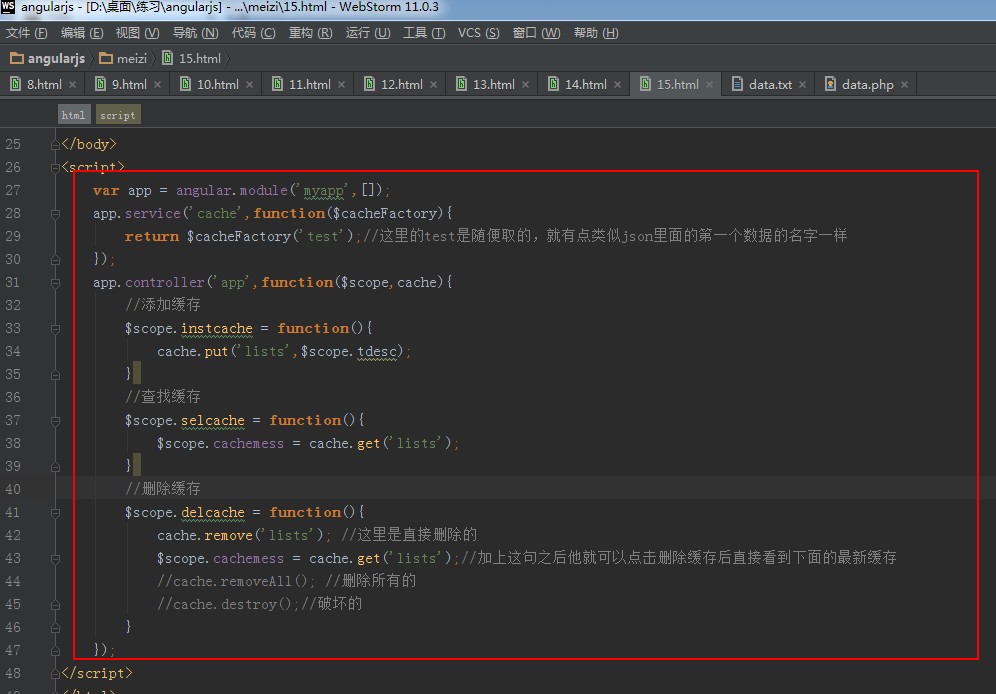Viewport: 996px width, 694px height.
Task: Click the instcache identifier on line 33
Action: click(217, 328)
